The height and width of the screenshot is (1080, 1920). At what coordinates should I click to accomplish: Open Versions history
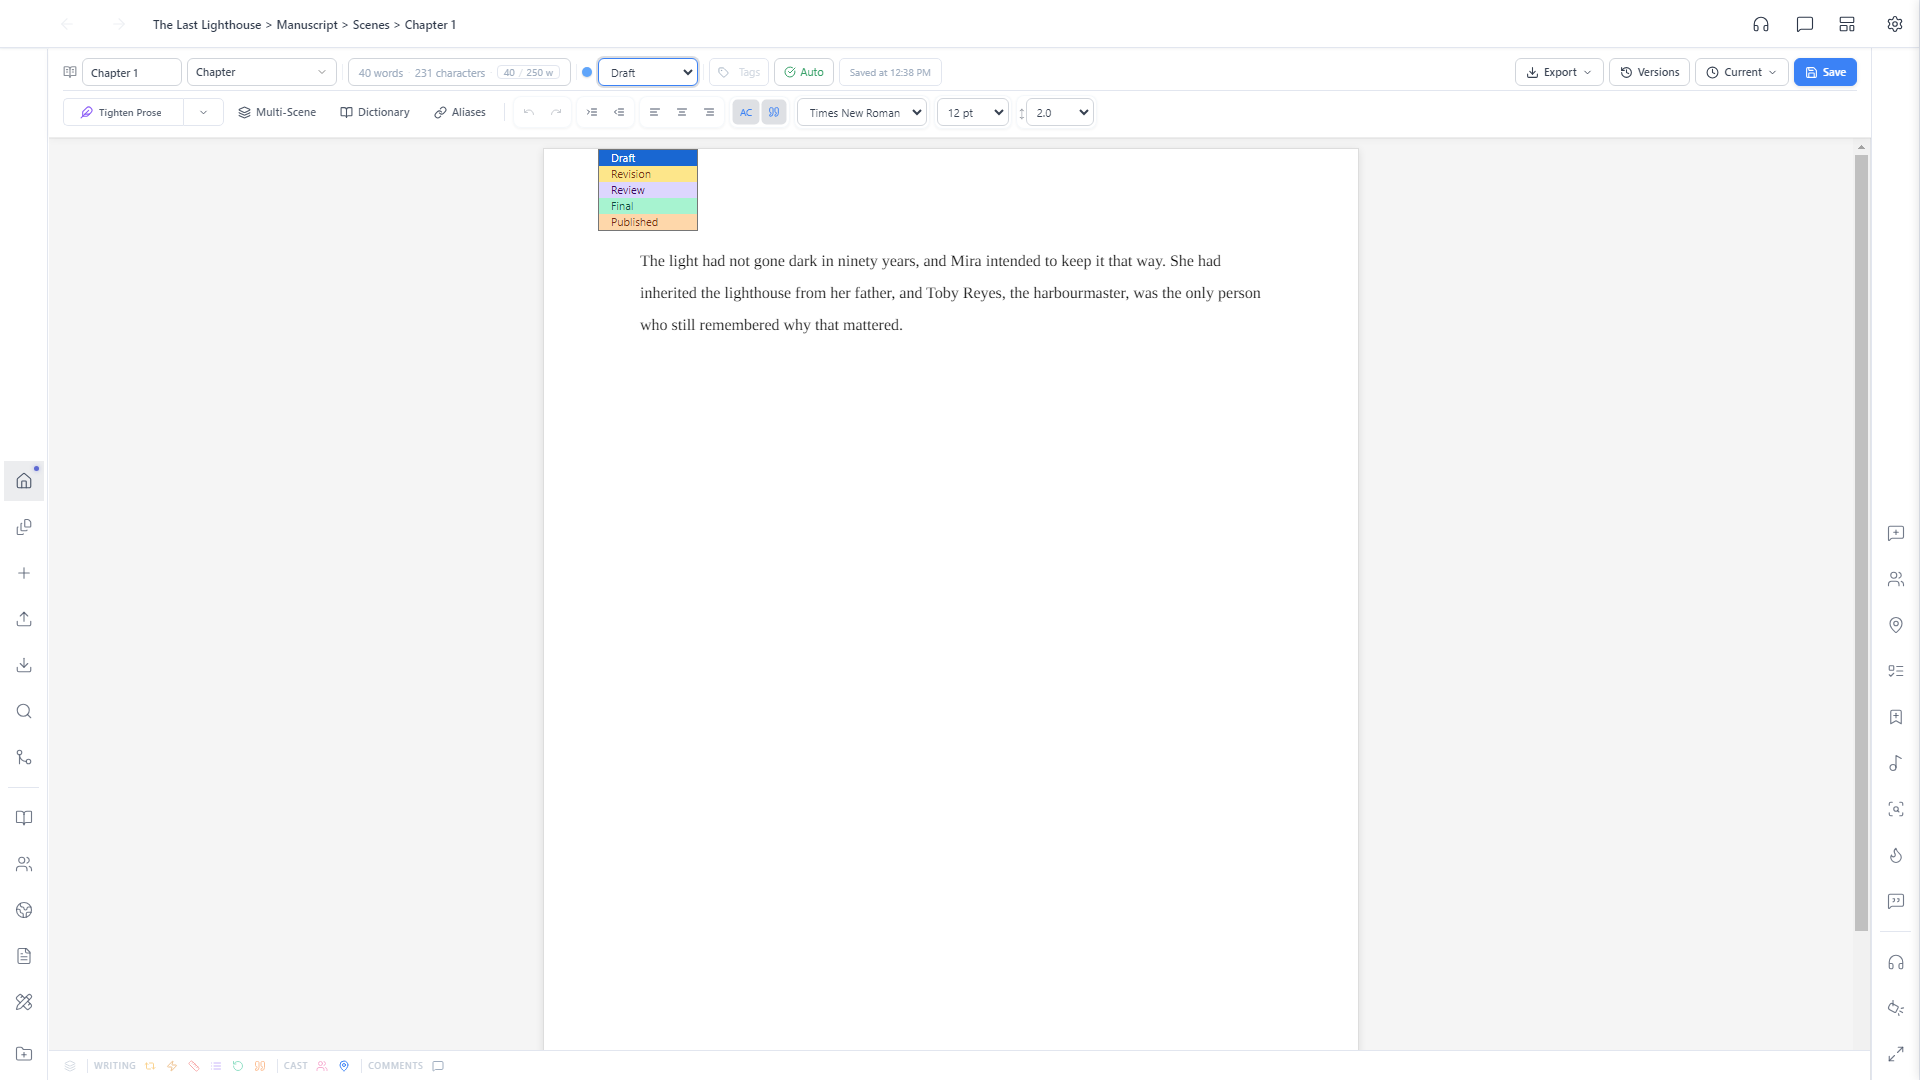pyautogui.click(x=1649, y=72)
